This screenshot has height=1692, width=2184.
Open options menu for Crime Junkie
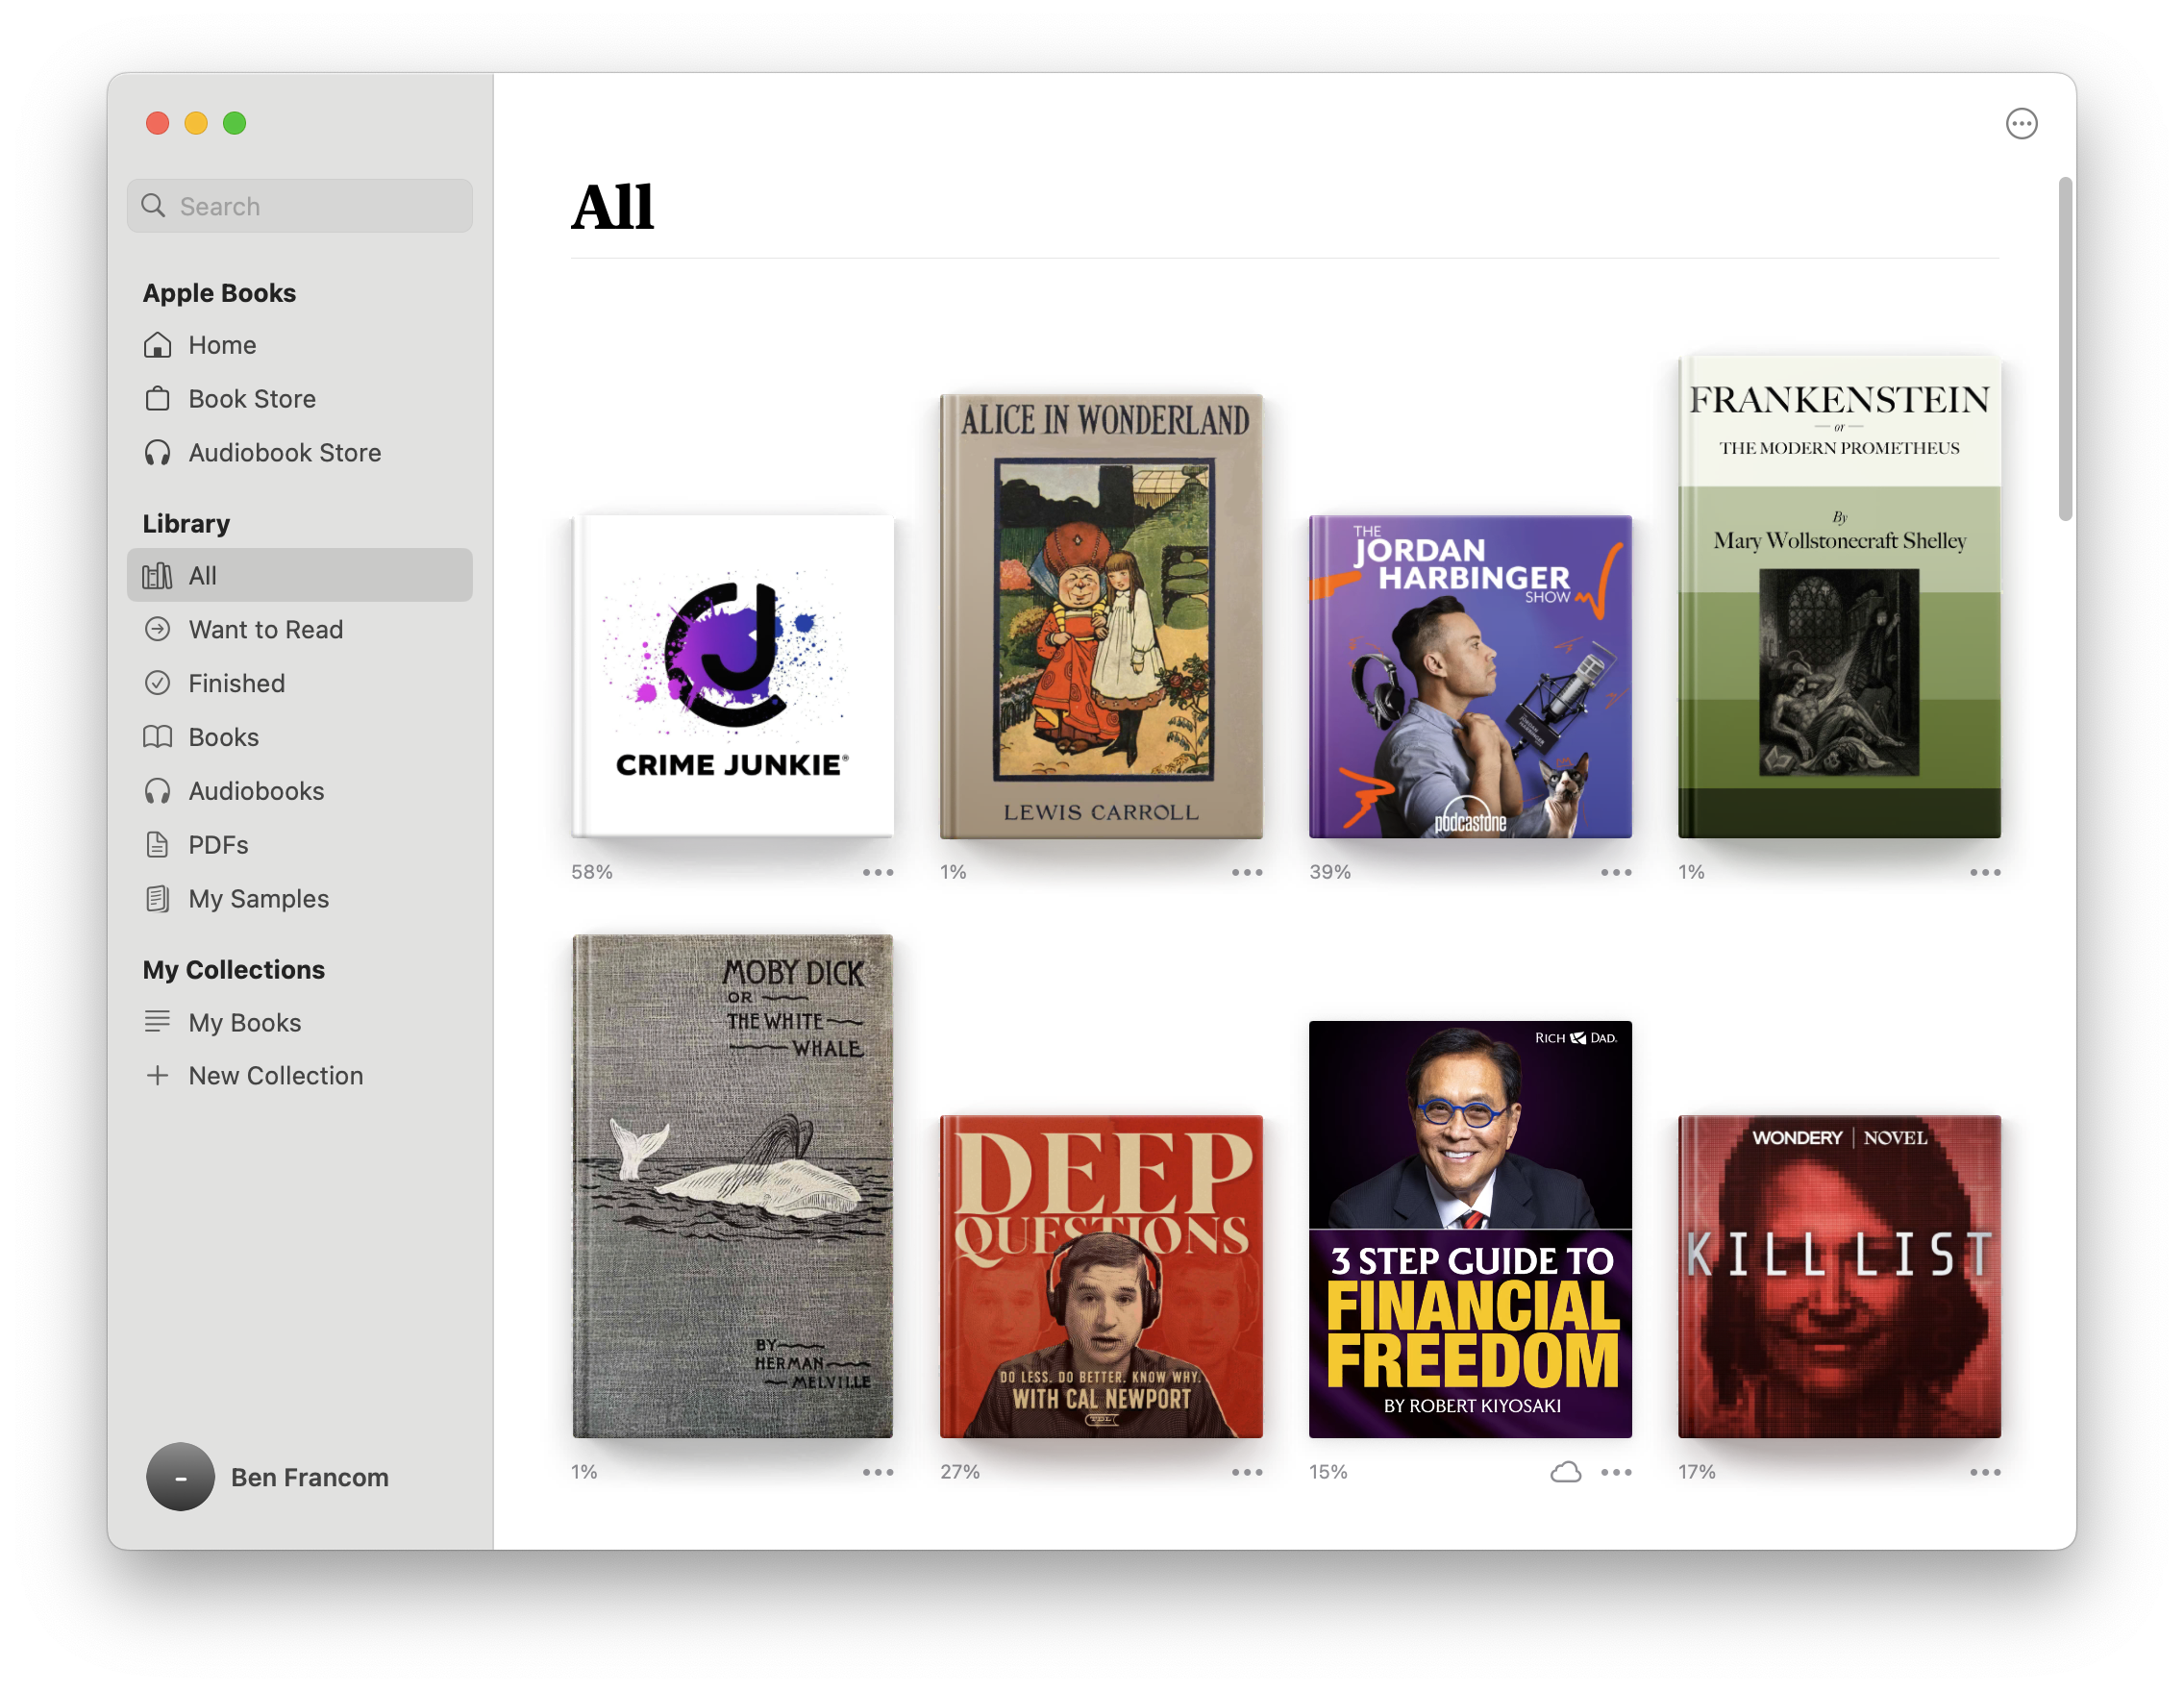(x=878, y=872)
